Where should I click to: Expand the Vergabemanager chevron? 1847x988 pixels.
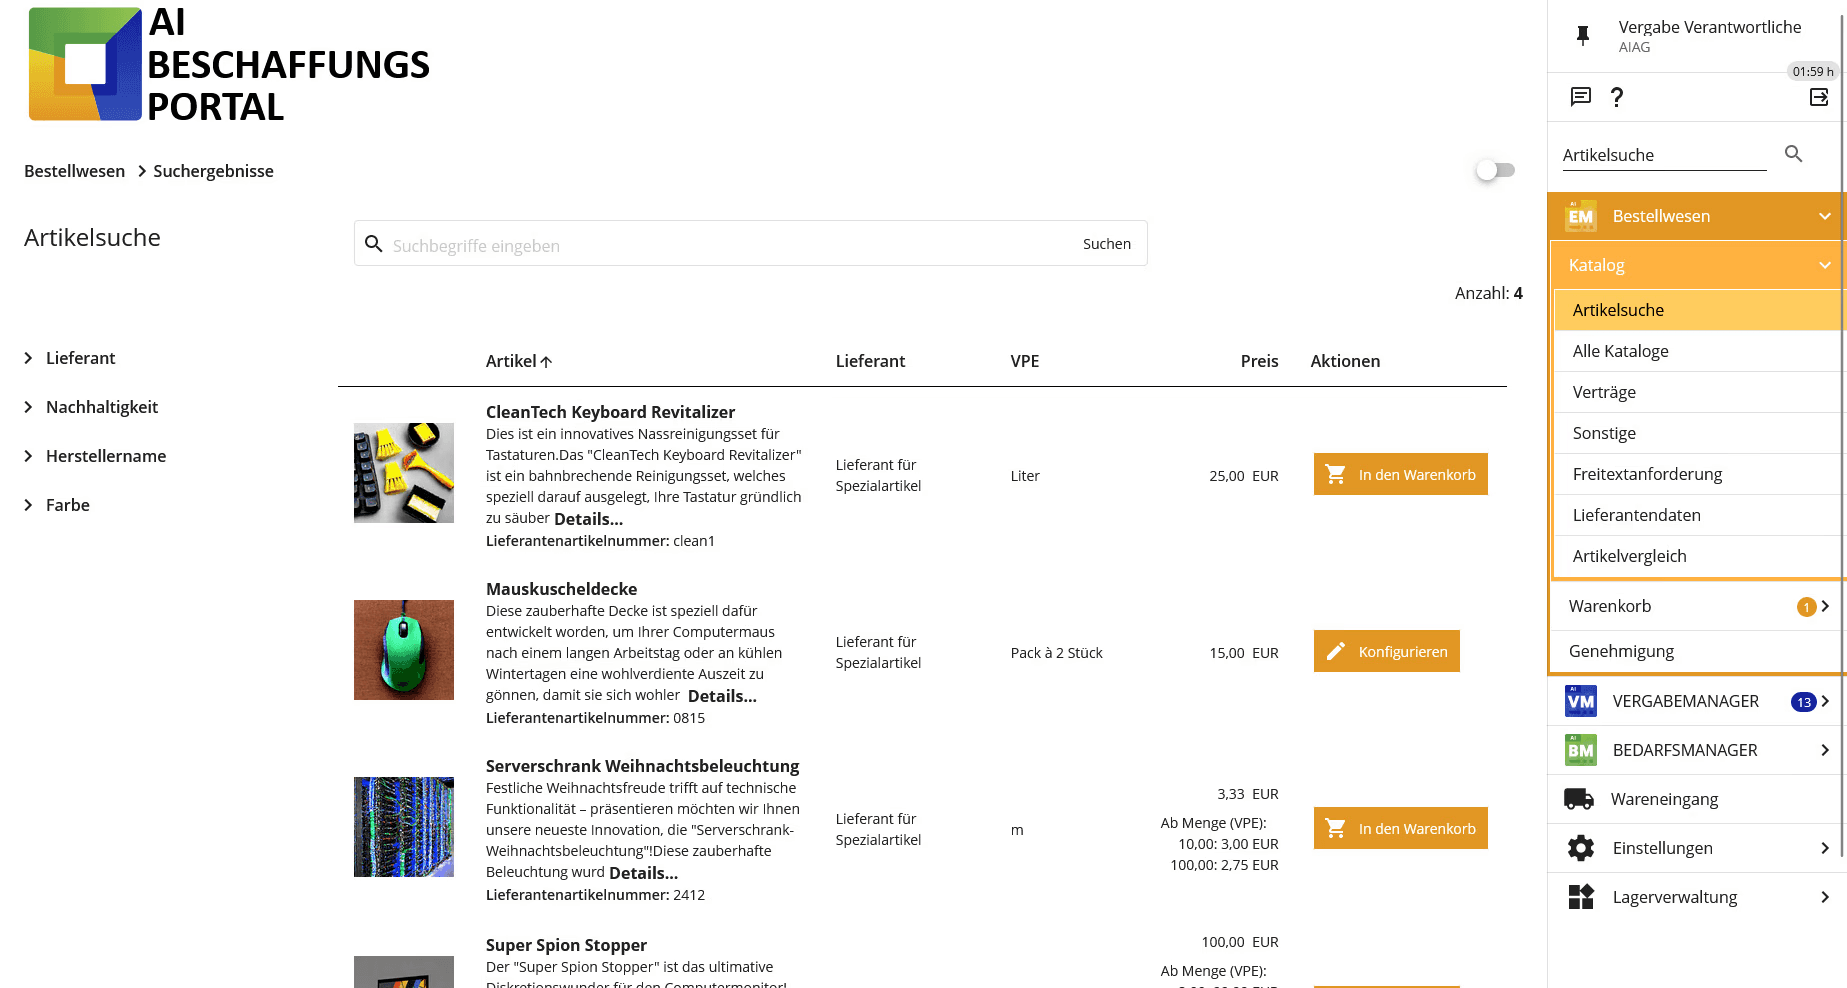tap(1826, 701)
